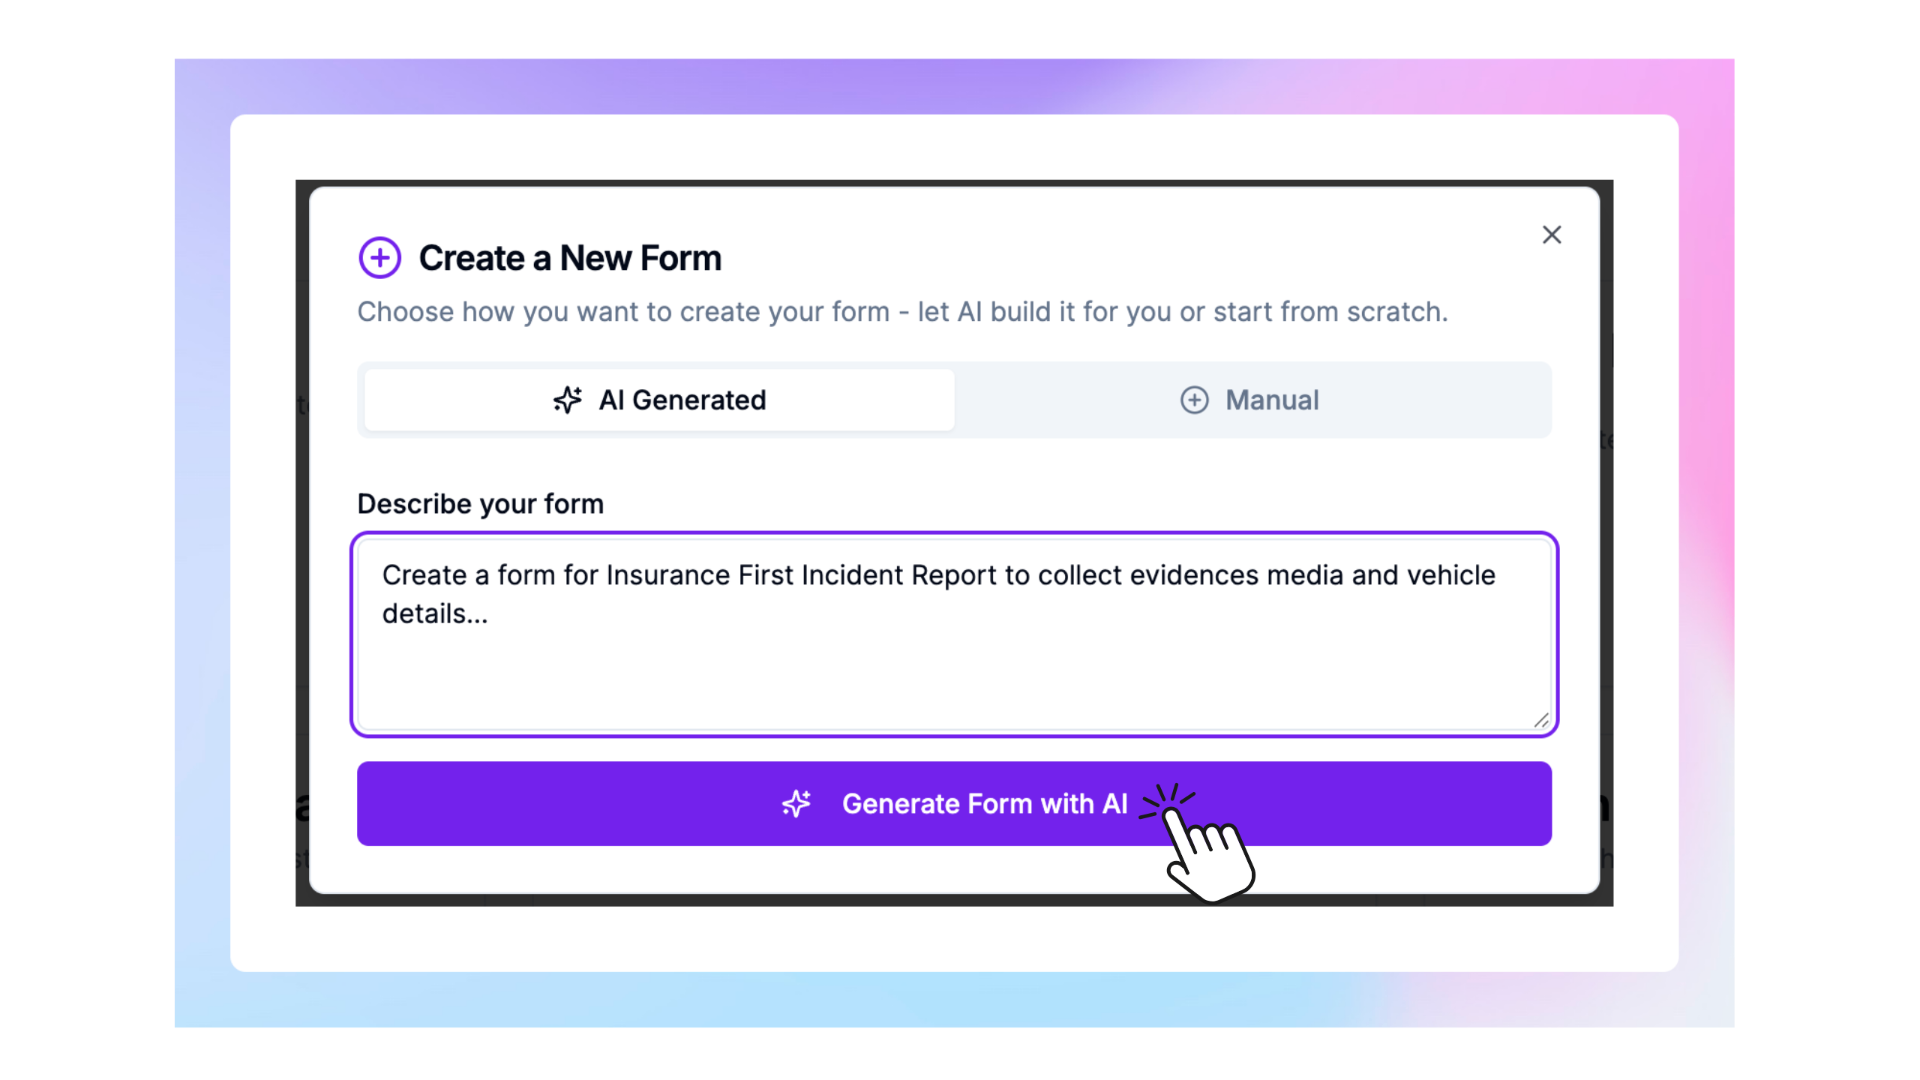1920x1080 pixels.
Task: Toggle form creation mode to AI Generated
Action: [657, 400]
